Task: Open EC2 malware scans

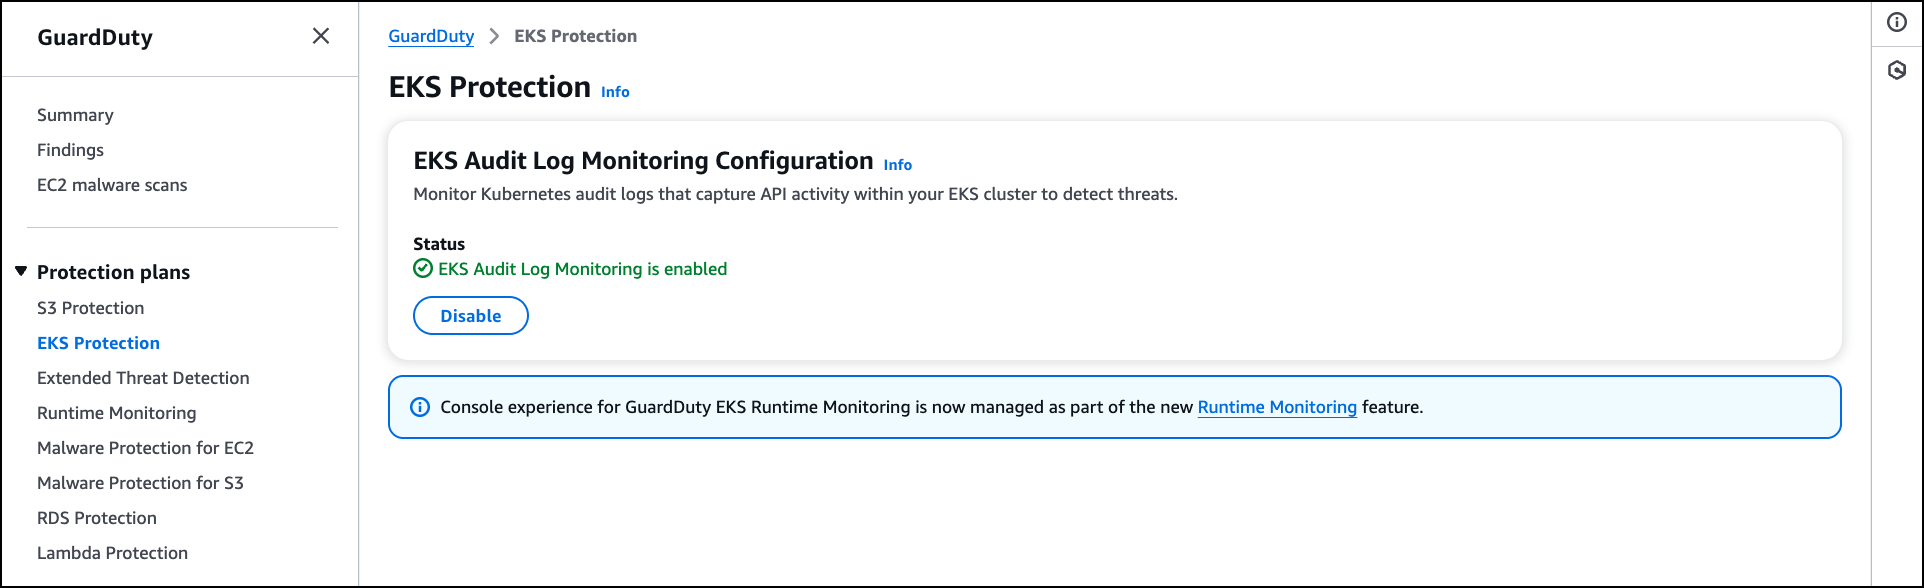Action: coord(112,185)
